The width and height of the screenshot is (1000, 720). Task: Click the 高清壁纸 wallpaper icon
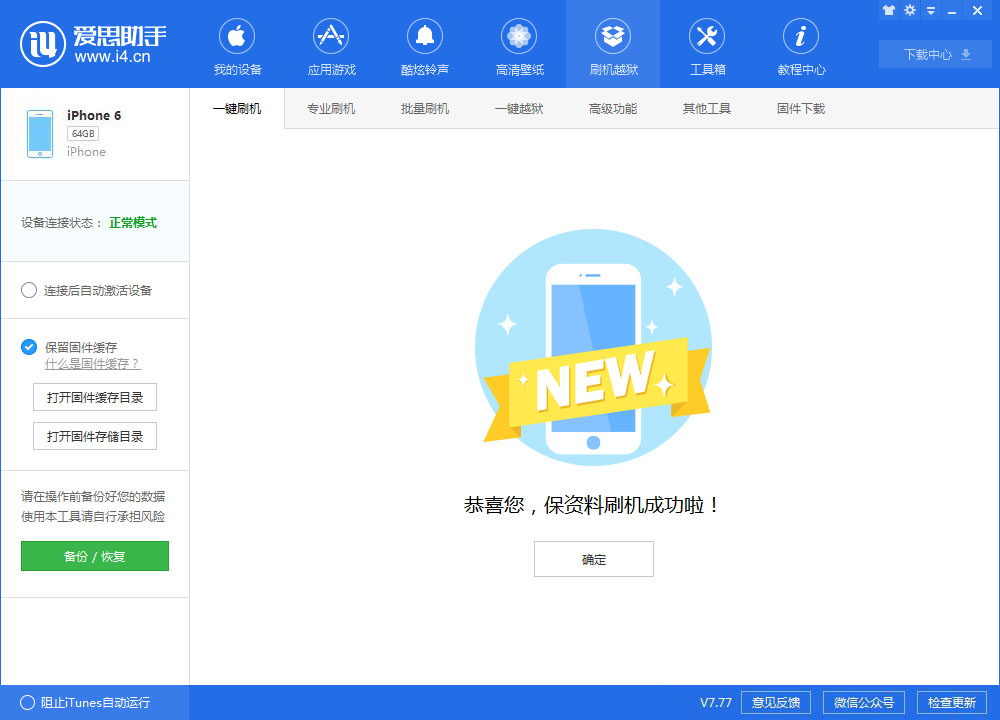click(518, 44)
